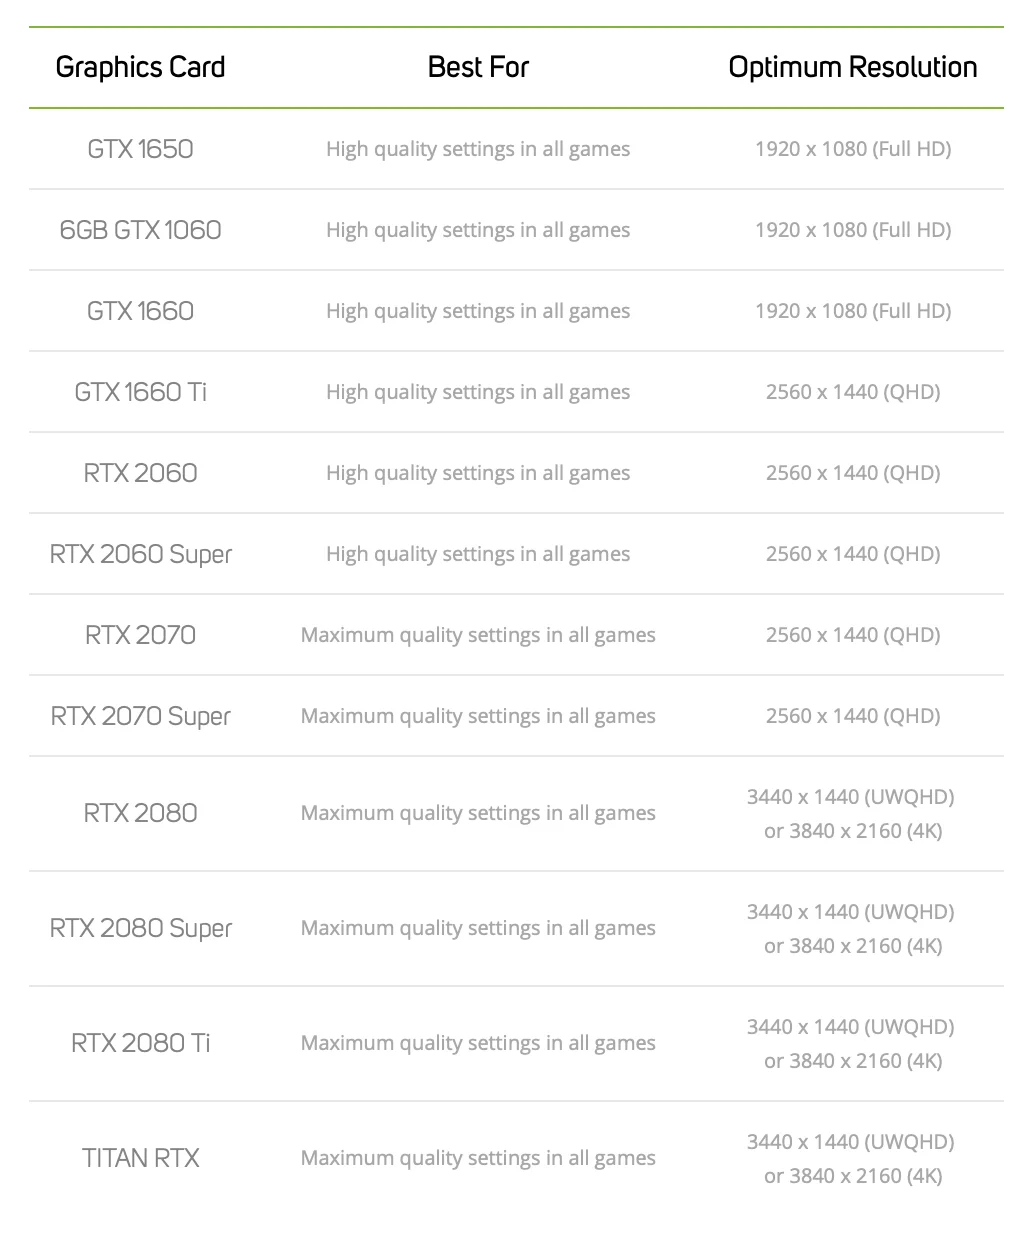Screen dimensions: 1034x1242
Task: Click the RTX 2060 Super card name
Action: tap(140, 554)
